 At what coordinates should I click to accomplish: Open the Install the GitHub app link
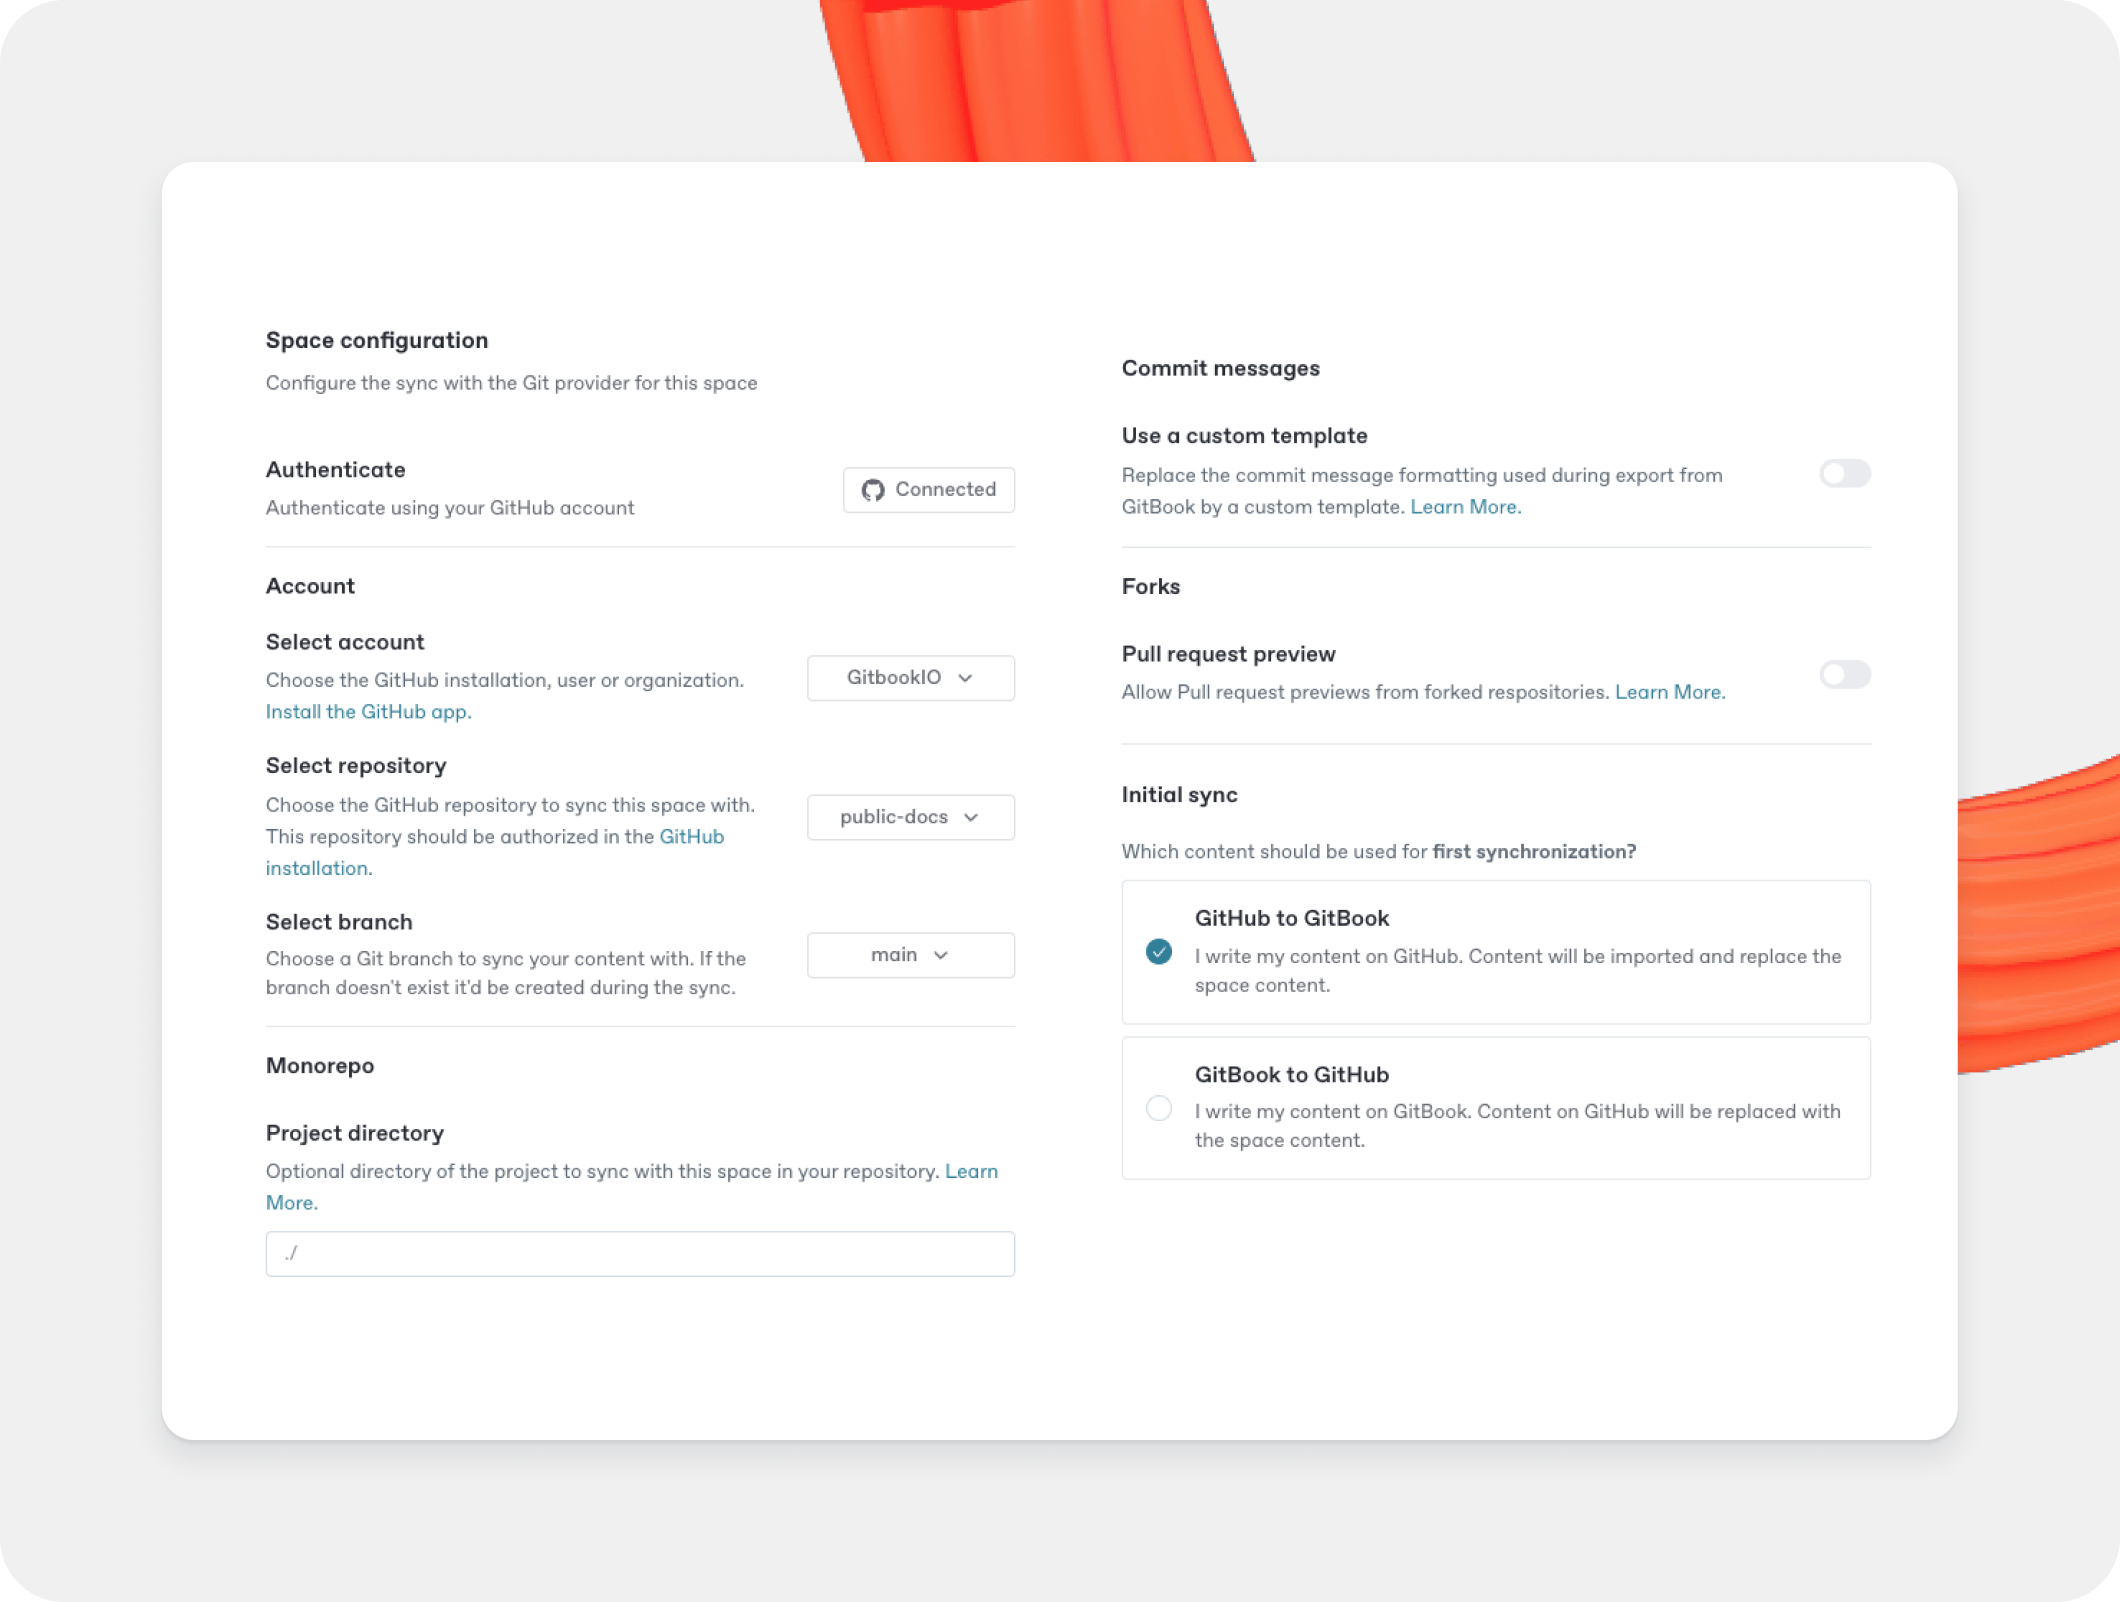click(368, 711)
